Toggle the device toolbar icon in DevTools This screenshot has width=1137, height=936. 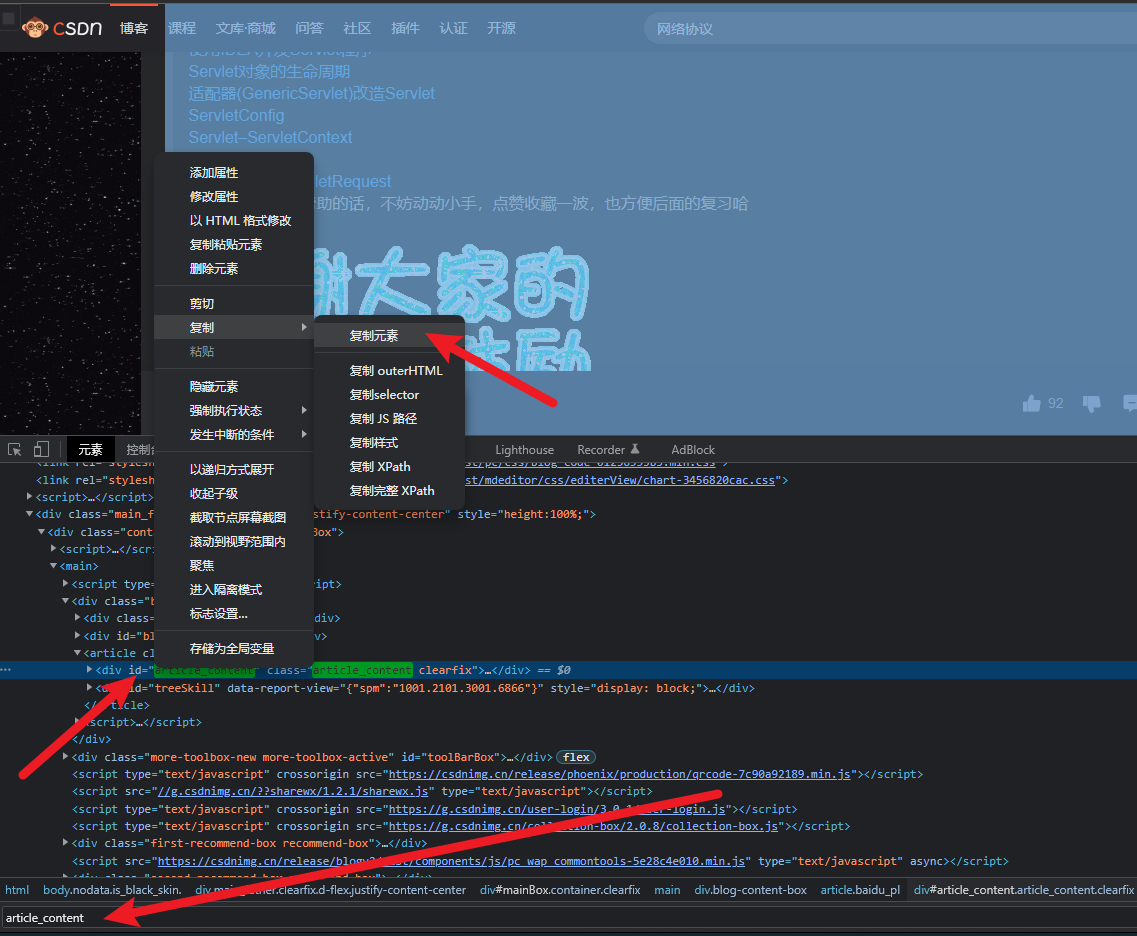[41, 450]
